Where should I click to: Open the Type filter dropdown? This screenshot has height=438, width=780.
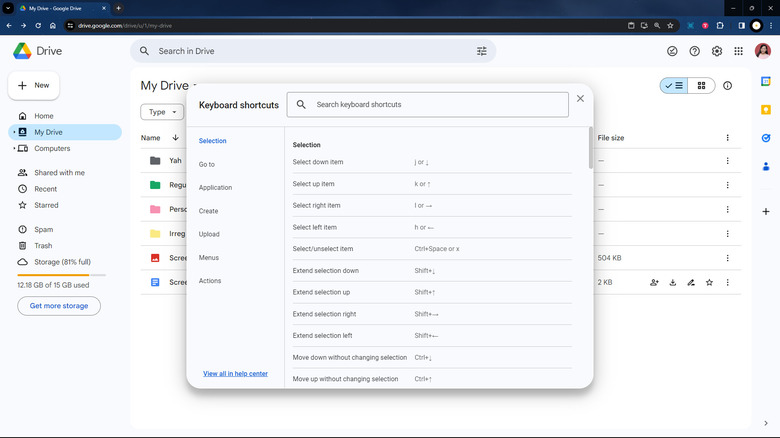click(x=163, y=112)
